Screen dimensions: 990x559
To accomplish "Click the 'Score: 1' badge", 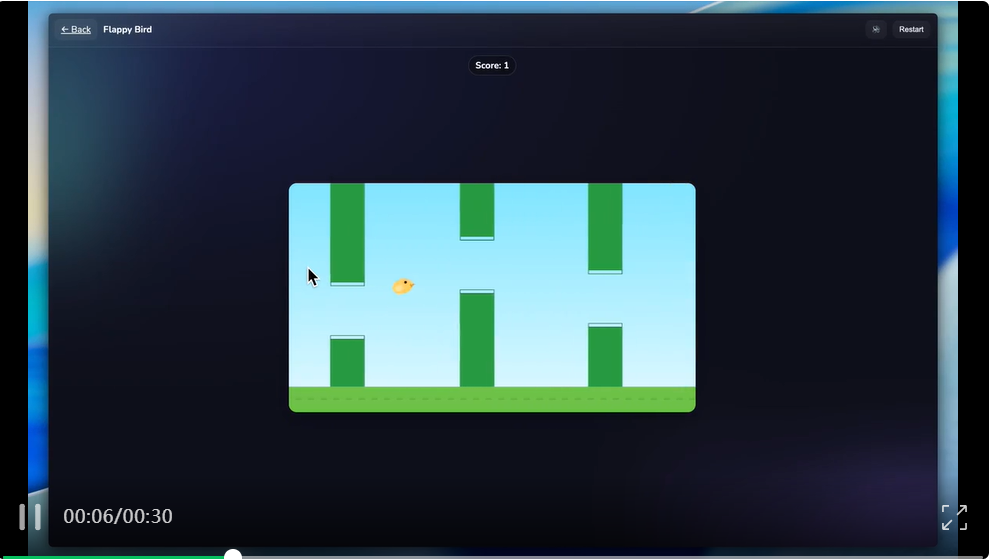I will point(492,66).
